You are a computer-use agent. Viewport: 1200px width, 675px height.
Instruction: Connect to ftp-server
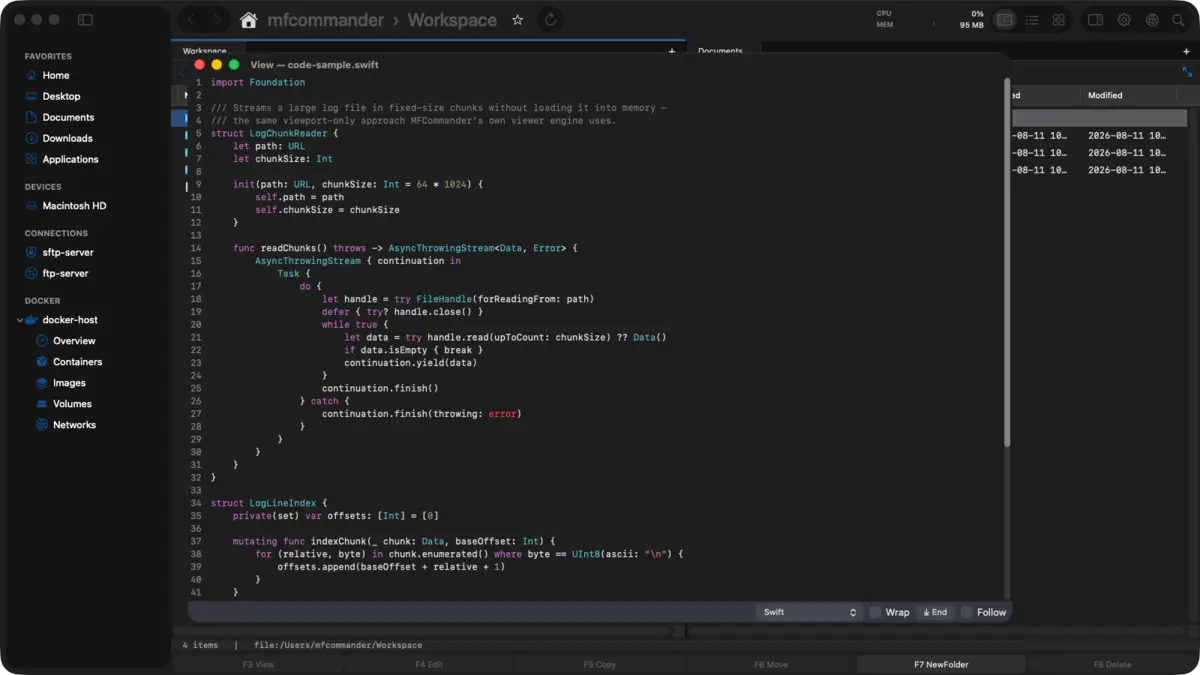65,273
